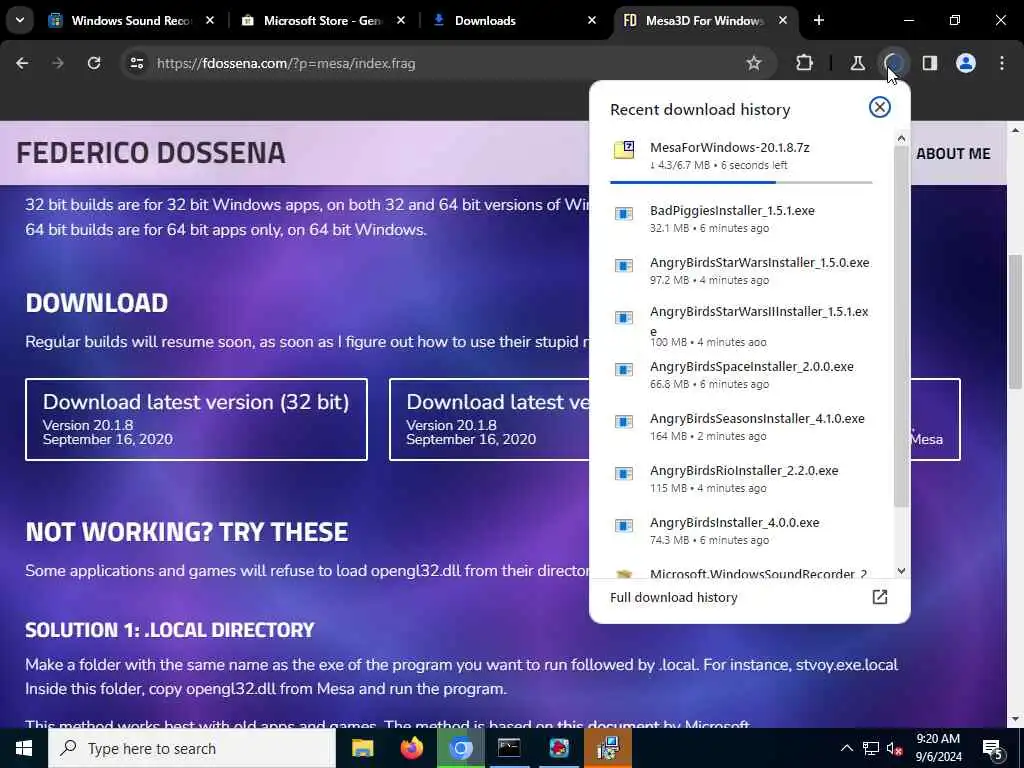
Task: Click the AngryBirdsRioInstaller_2.2.0.exe file icon
Action: tap(624, 473)
